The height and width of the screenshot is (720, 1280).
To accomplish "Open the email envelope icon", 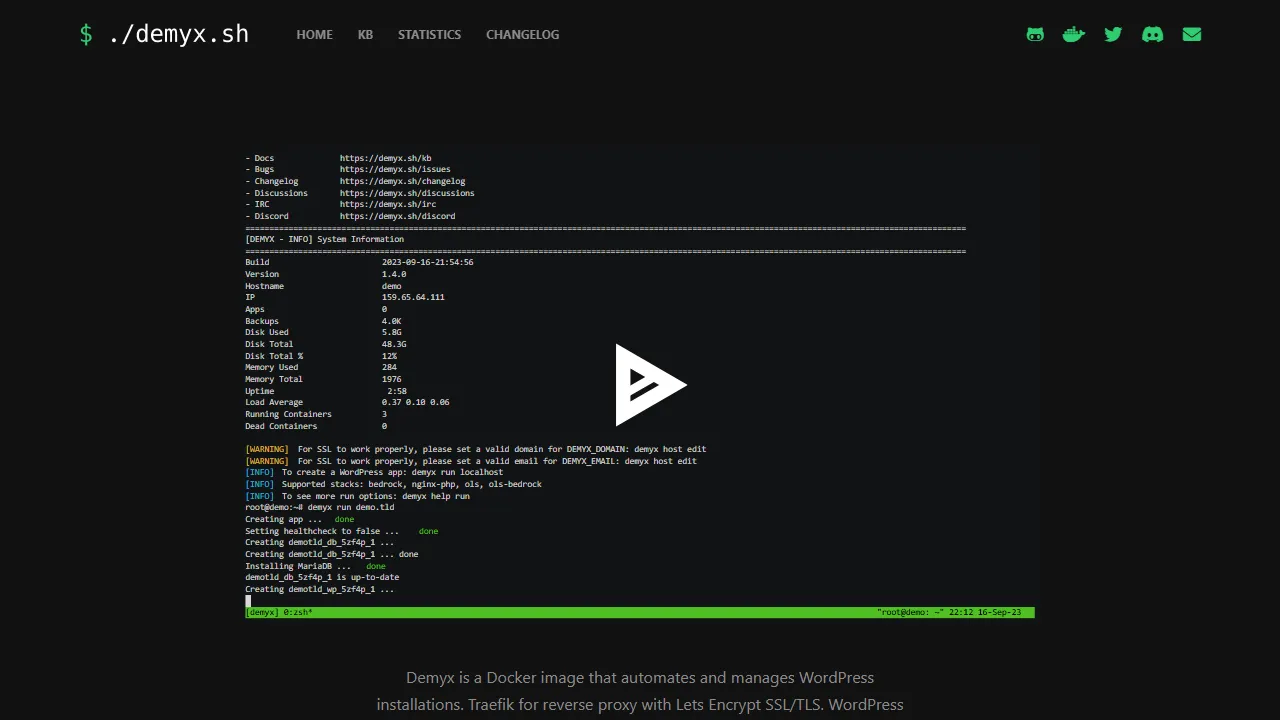I will pos(1191,34).
